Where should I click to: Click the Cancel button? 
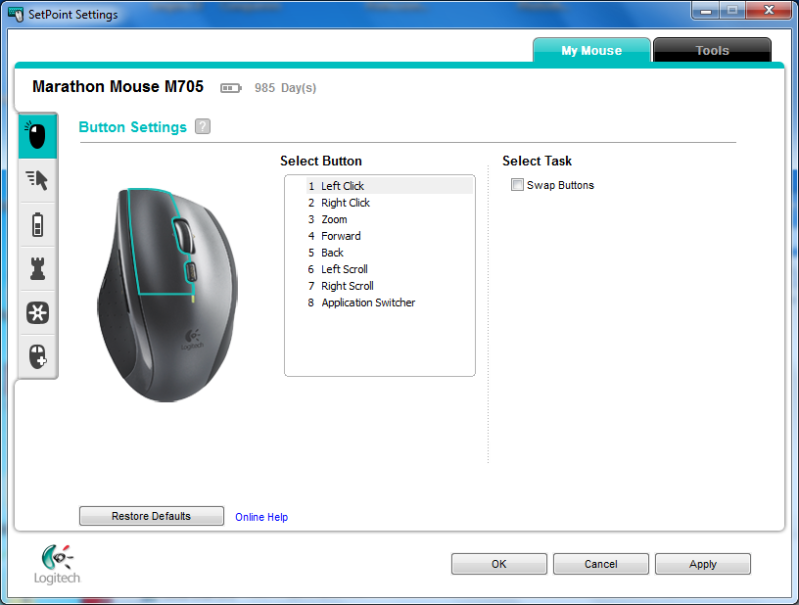point(601,564)
